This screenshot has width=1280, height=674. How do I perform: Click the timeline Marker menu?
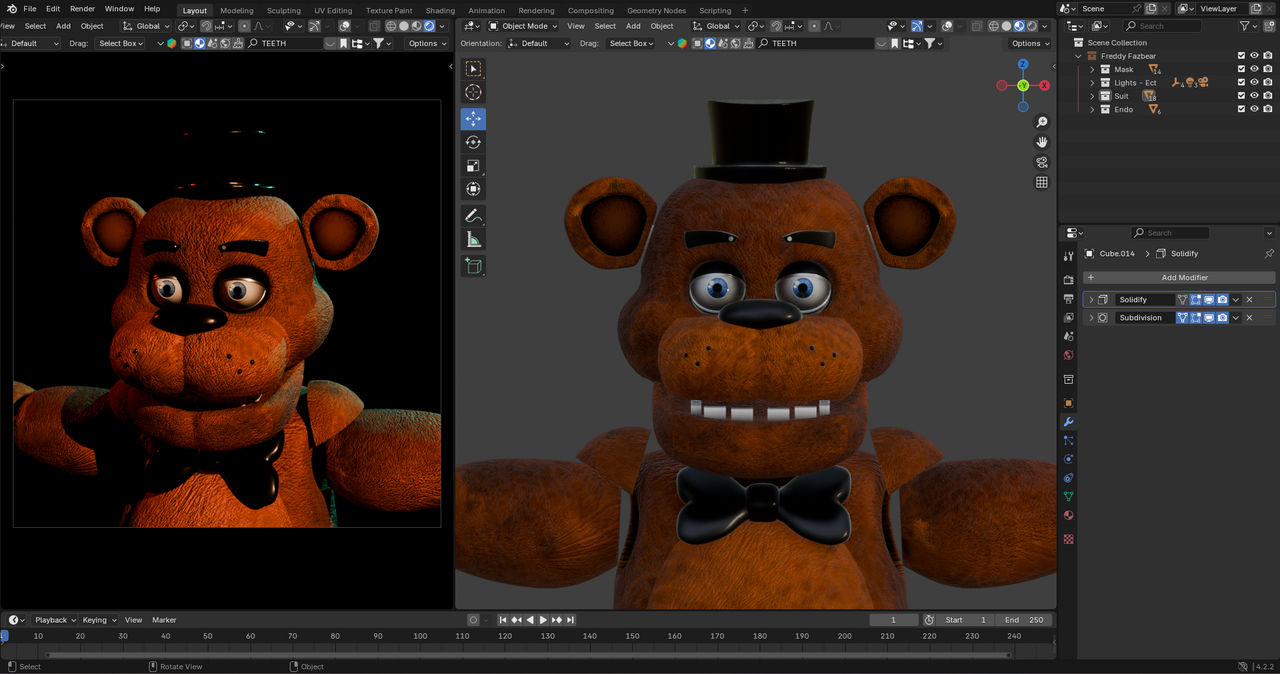164,620
